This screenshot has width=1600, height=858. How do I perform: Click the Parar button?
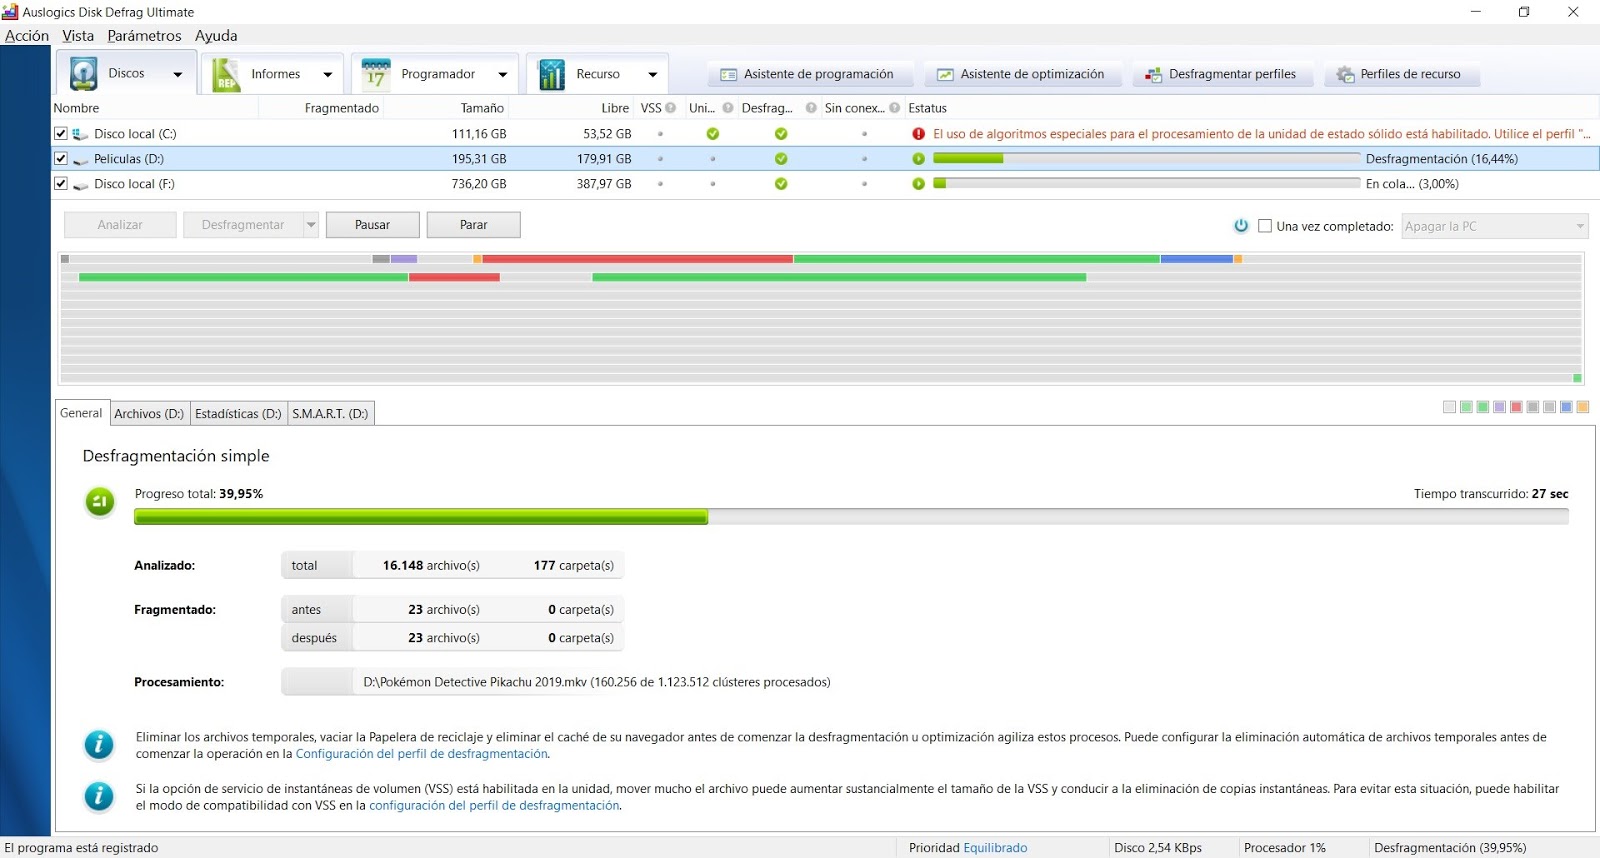[x=474, y=225]
